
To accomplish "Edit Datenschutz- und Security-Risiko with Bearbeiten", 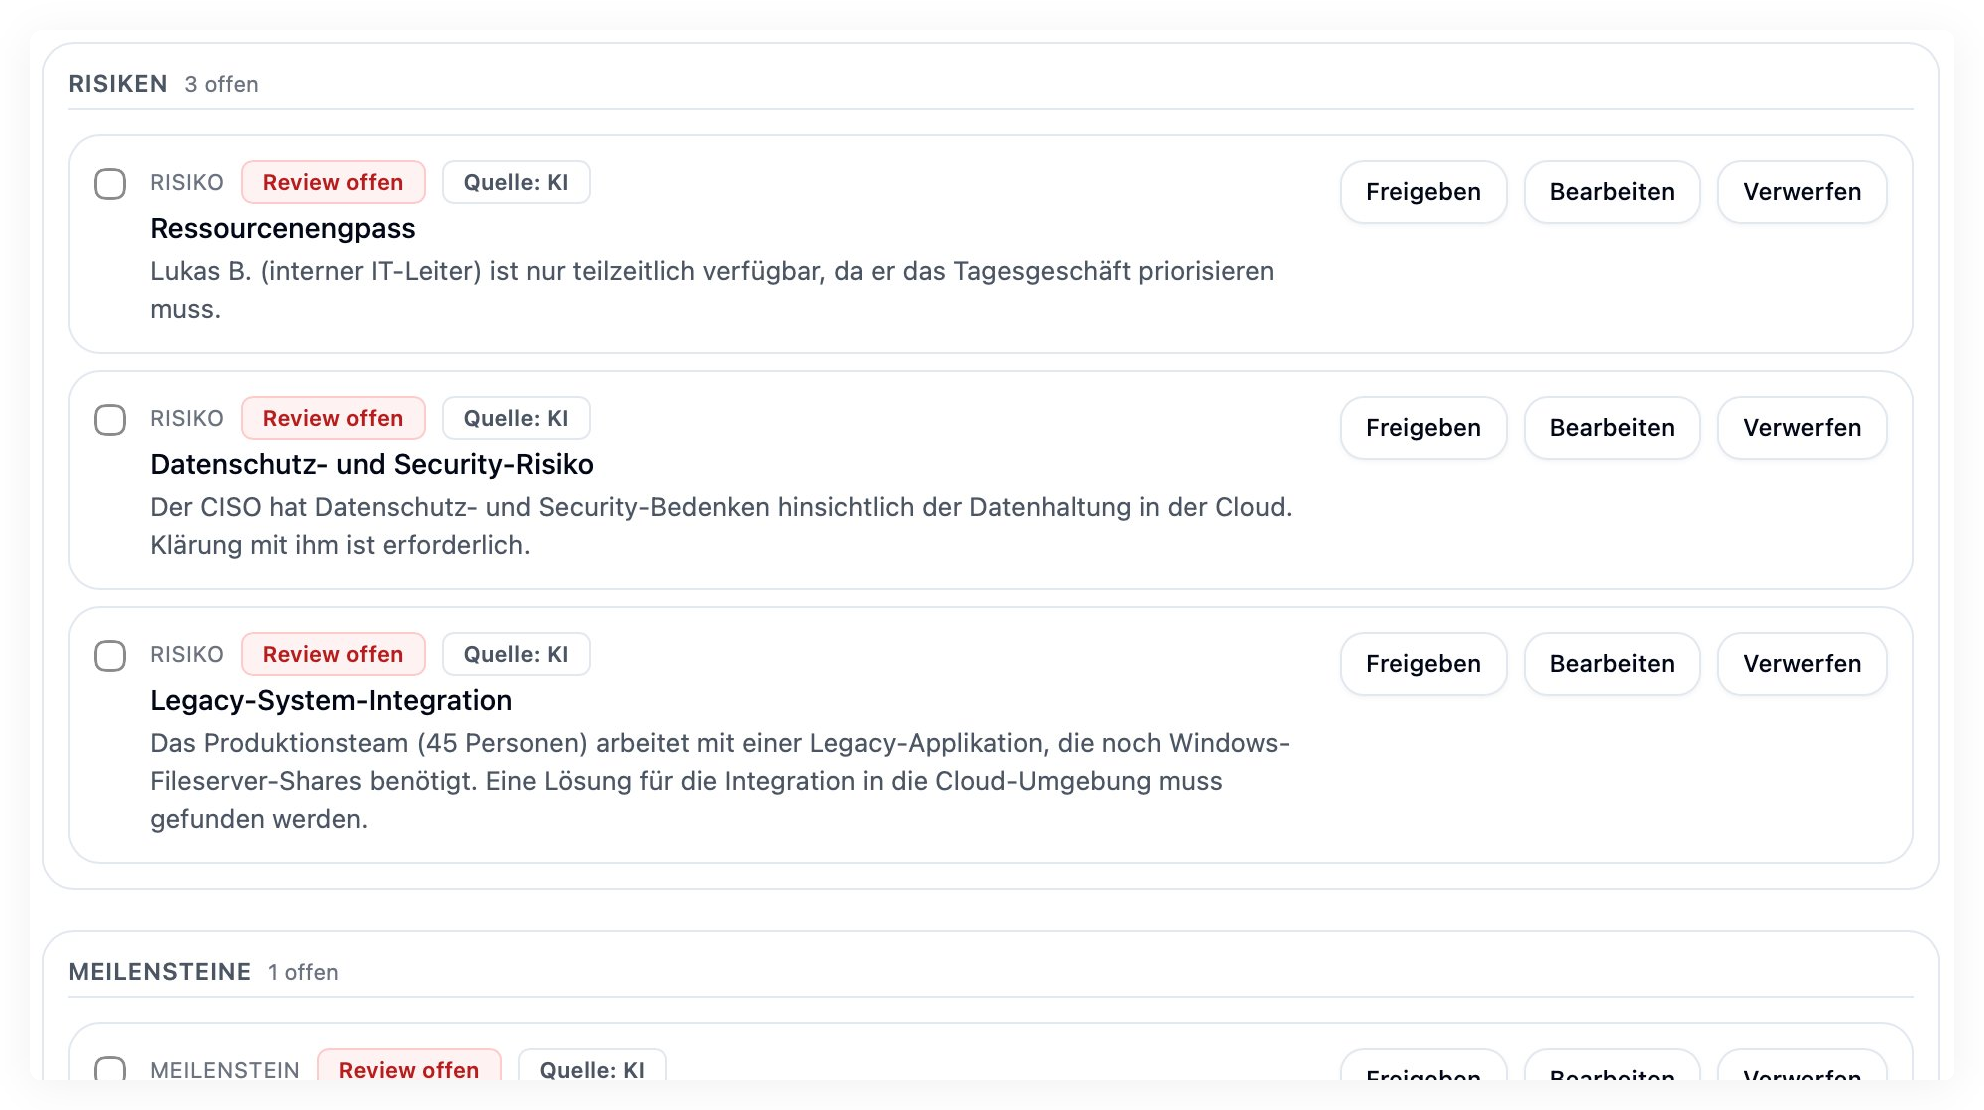I will [1612, 427].
